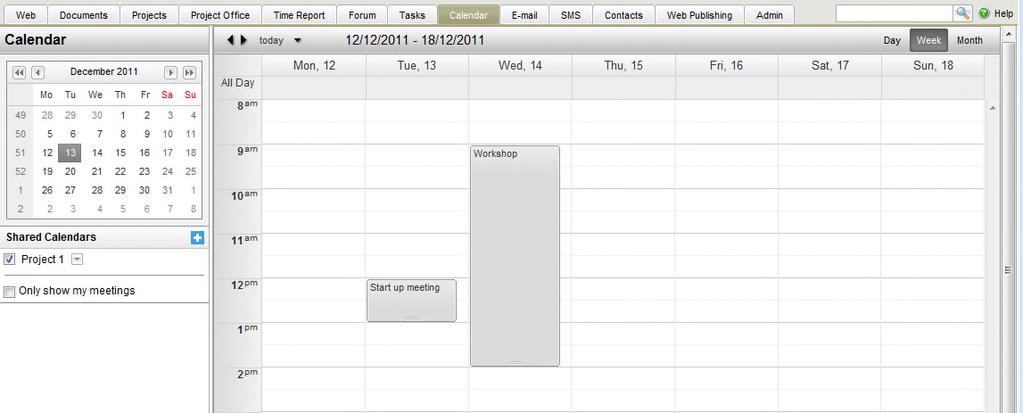
Task: Open the Start up meeting event
Action: 412,300
